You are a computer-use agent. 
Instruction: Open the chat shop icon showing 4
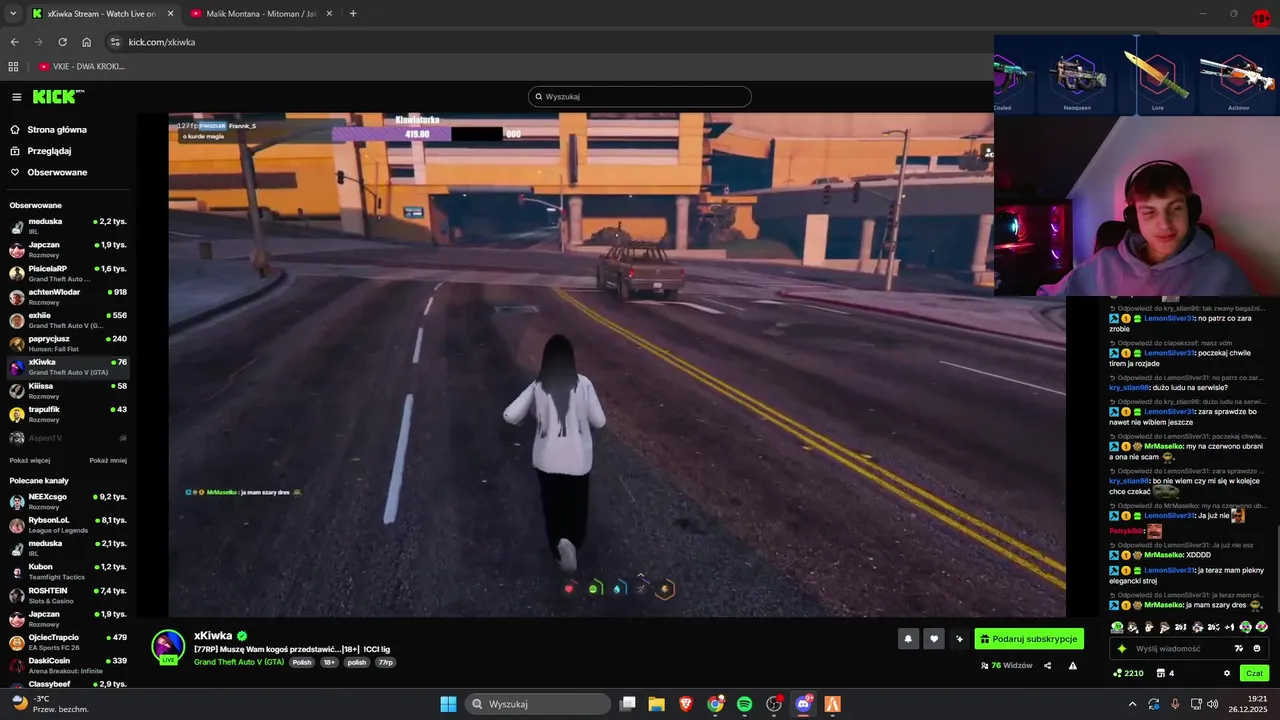click(x=1165, y=673)
